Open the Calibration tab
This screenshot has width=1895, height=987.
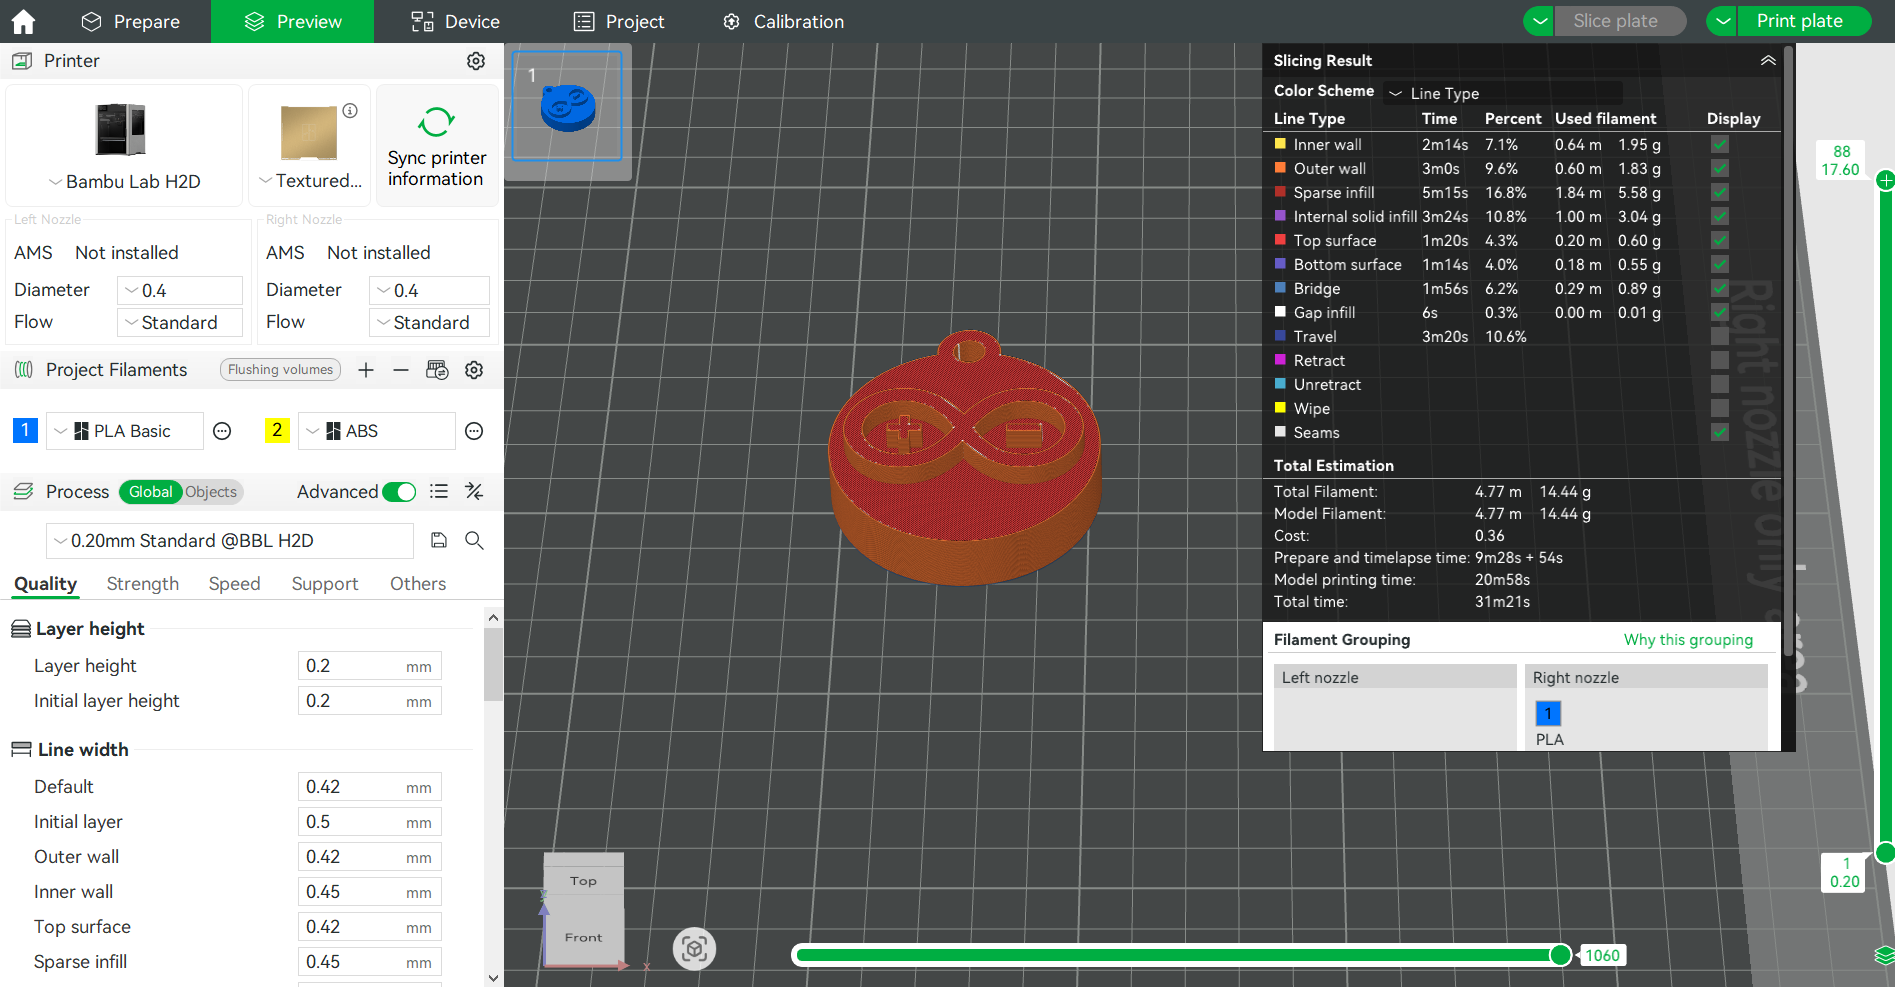click(x=783, y=21)
